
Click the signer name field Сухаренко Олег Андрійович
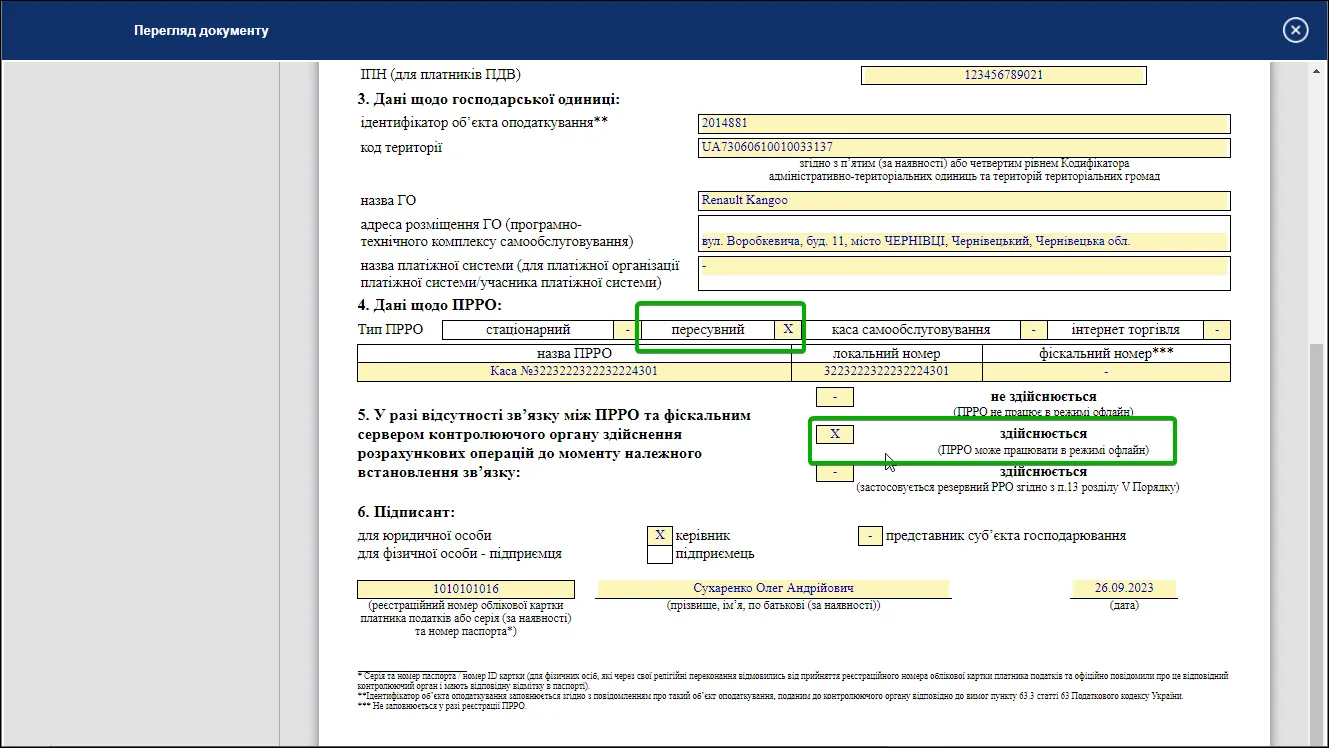[773, 589]
